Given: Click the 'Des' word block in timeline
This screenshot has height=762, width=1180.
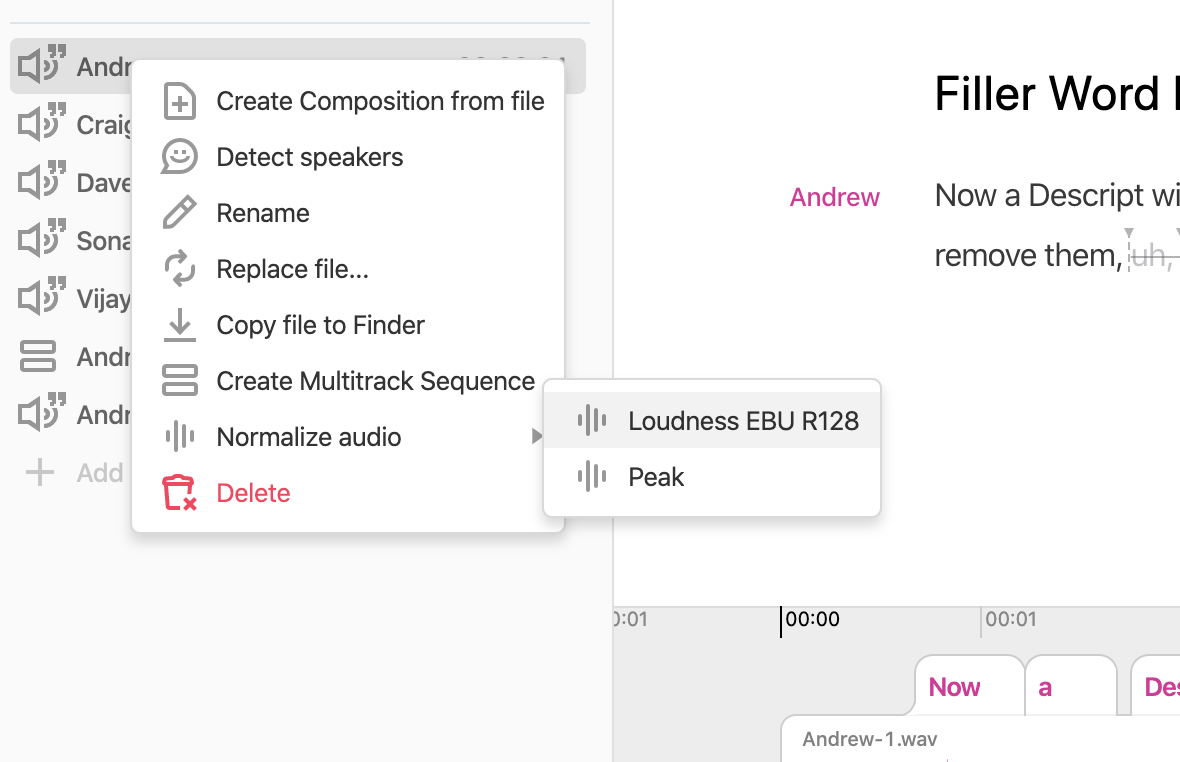Looking at the screenshot, I should click(1156, 686).
